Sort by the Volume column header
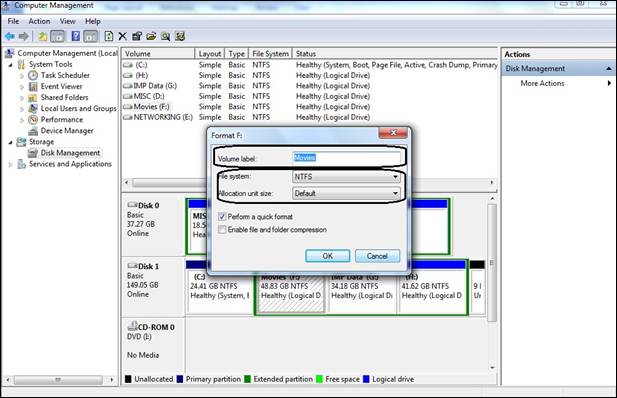The height and width of the screenshot is (398, 617). click(158, 54)
